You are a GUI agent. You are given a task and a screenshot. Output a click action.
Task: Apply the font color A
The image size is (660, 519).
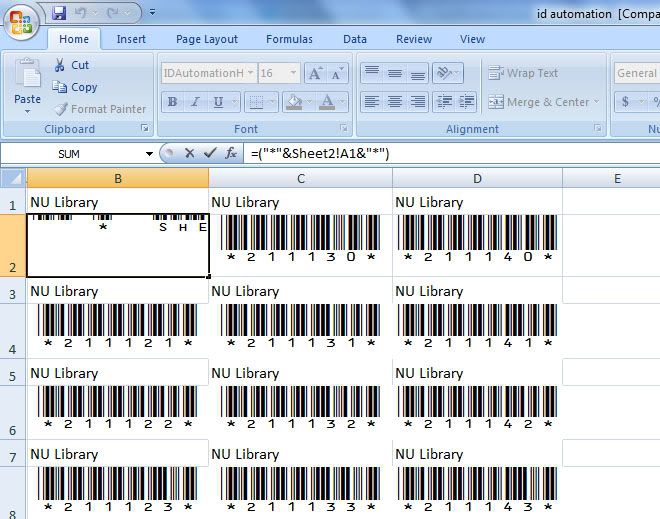pos(327,102)
